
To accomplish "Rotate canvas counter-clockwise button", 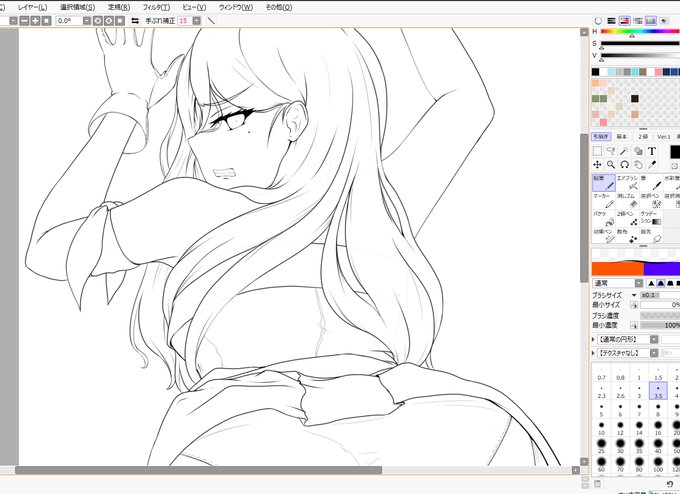I will click(98, 21).
